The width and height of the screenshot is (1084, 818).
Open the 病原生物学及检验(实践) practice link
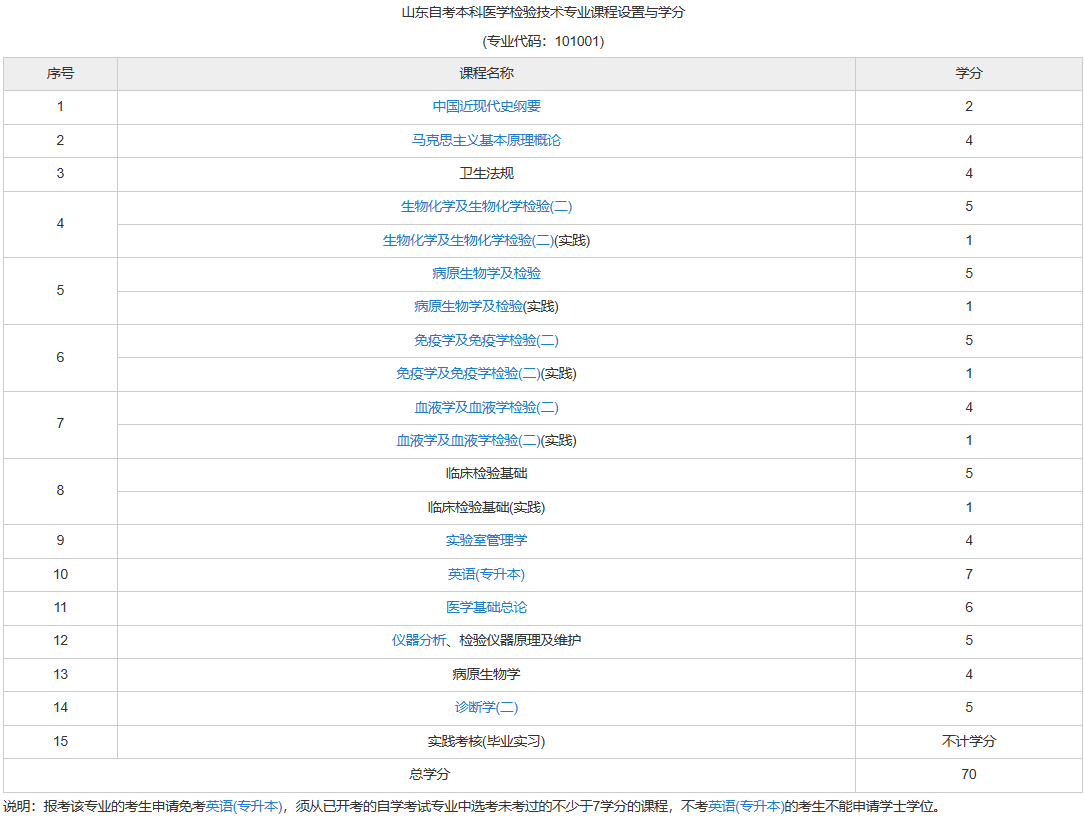pos(485,306)
